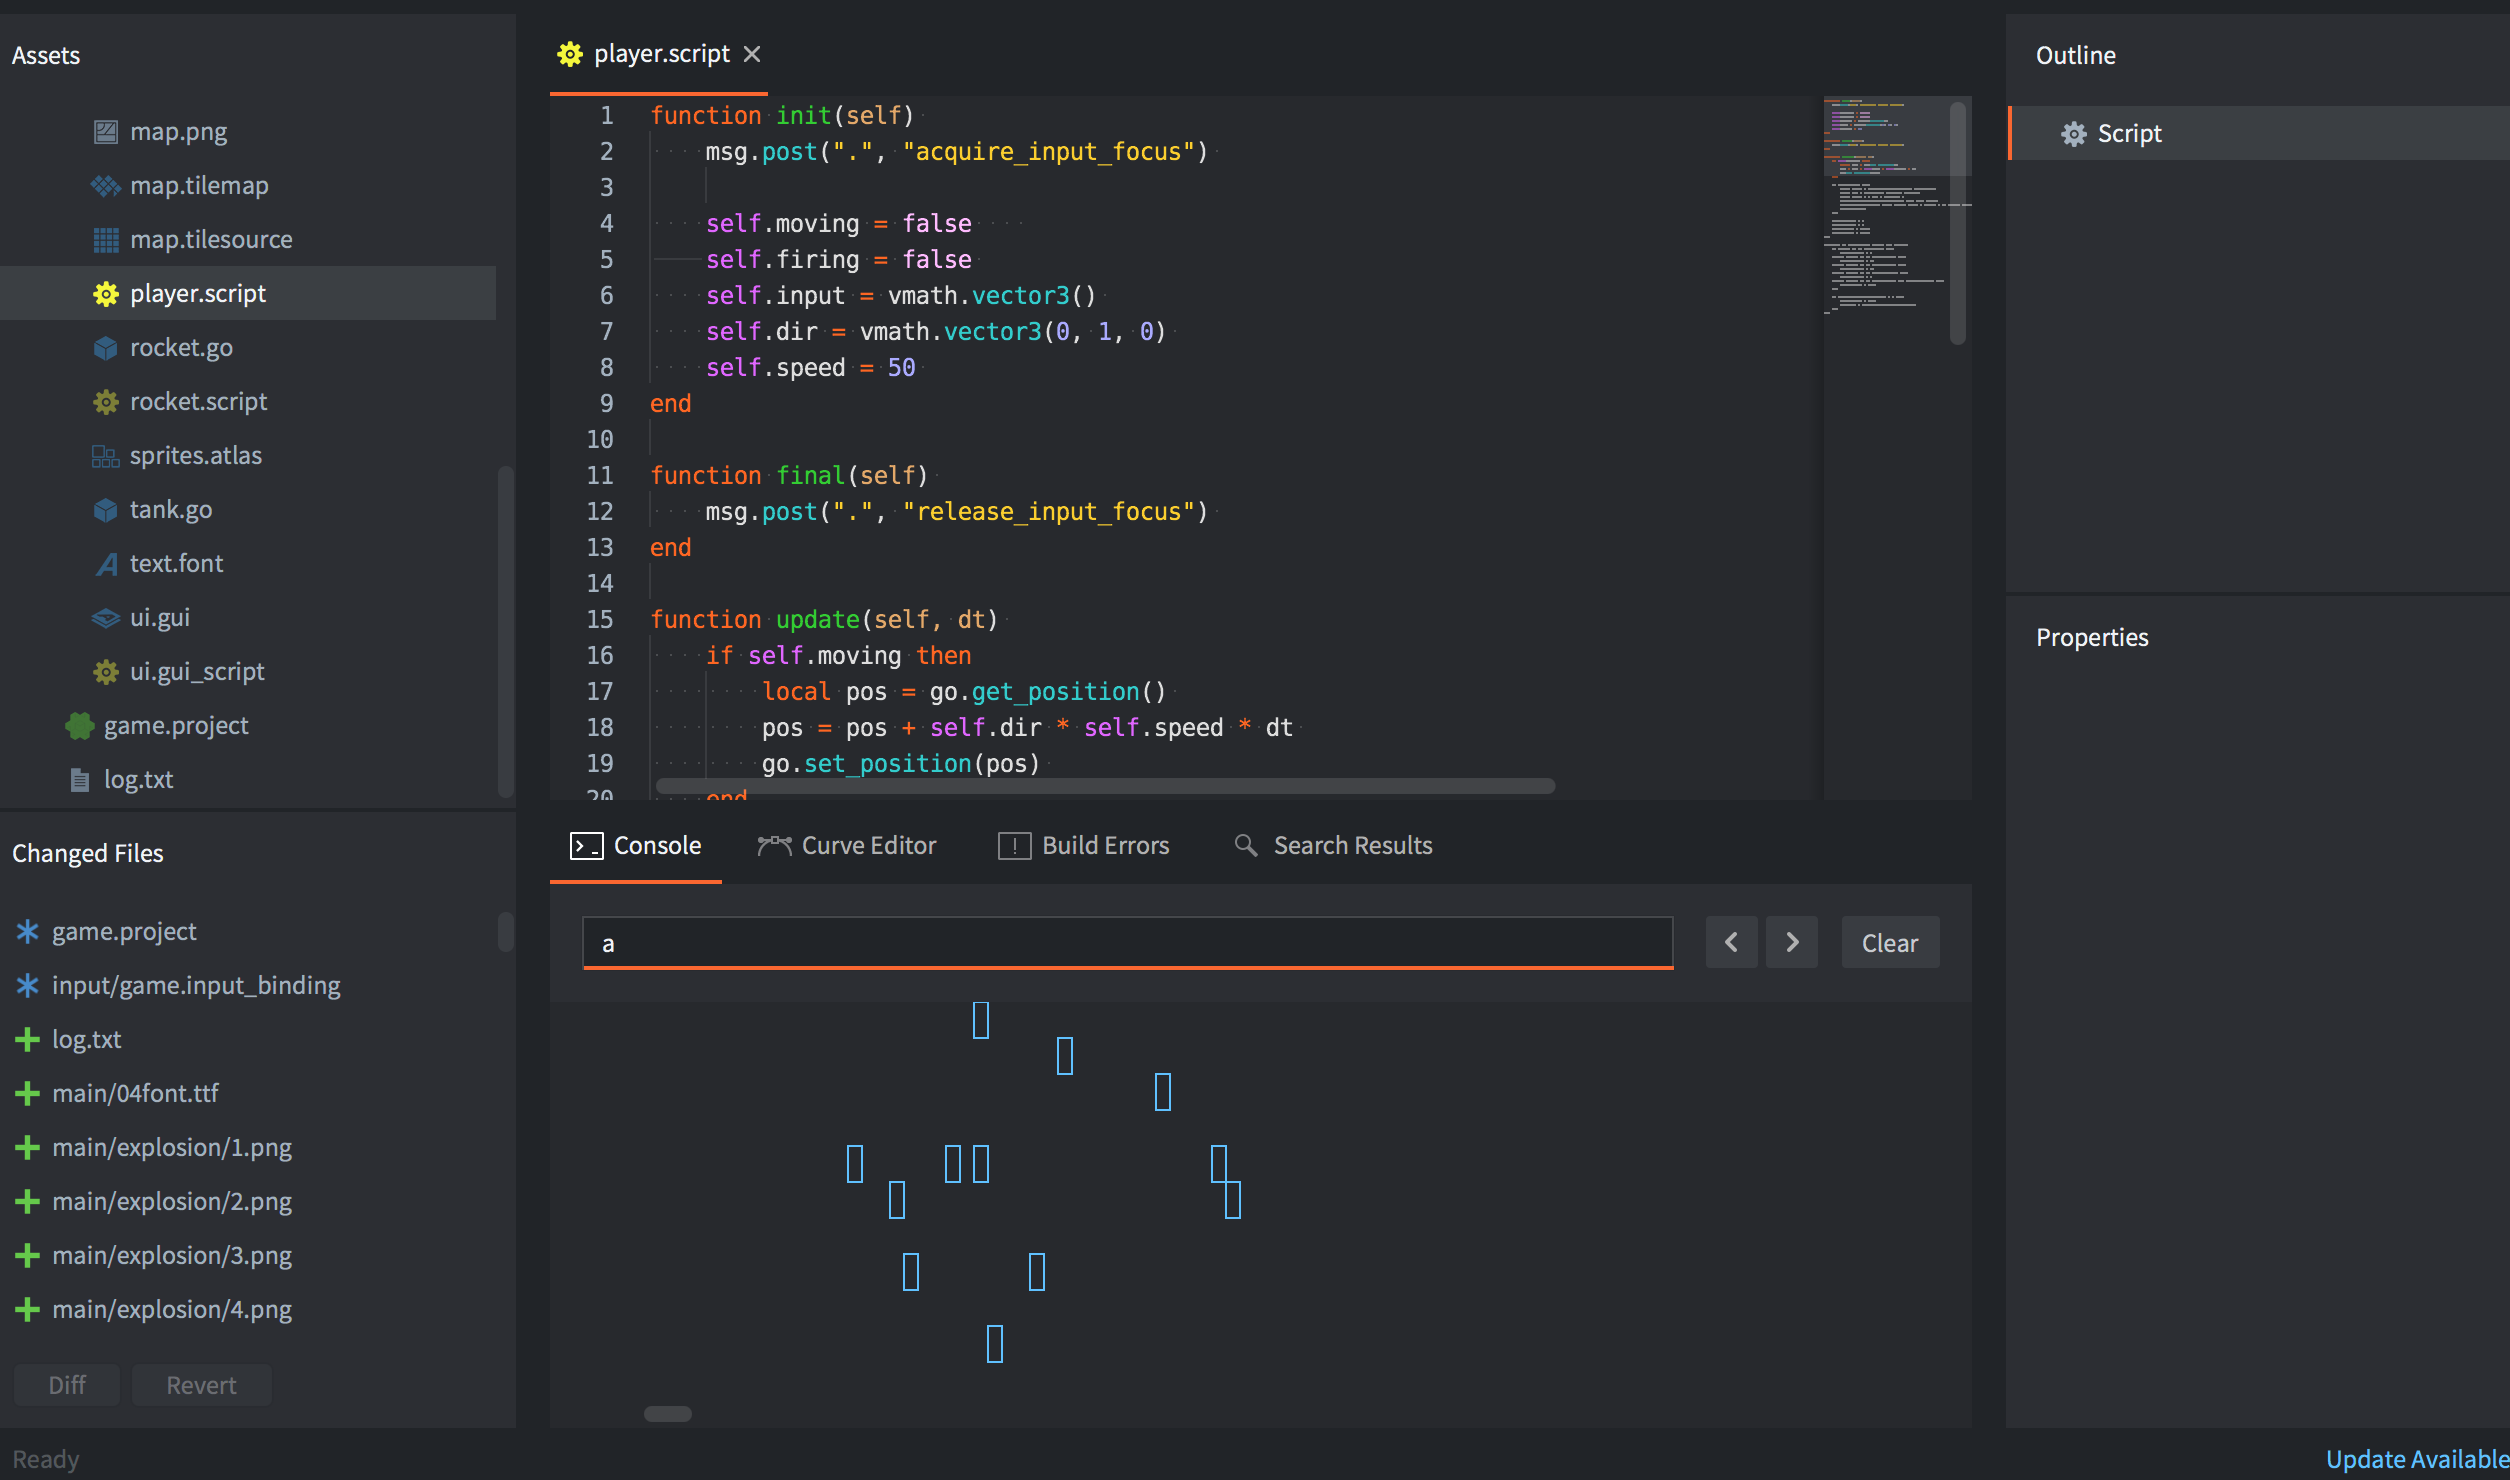Click the game.project green icon
Image resolution: width=2510 pixels, height=1480 pixels.
click(x=80, y=726)
